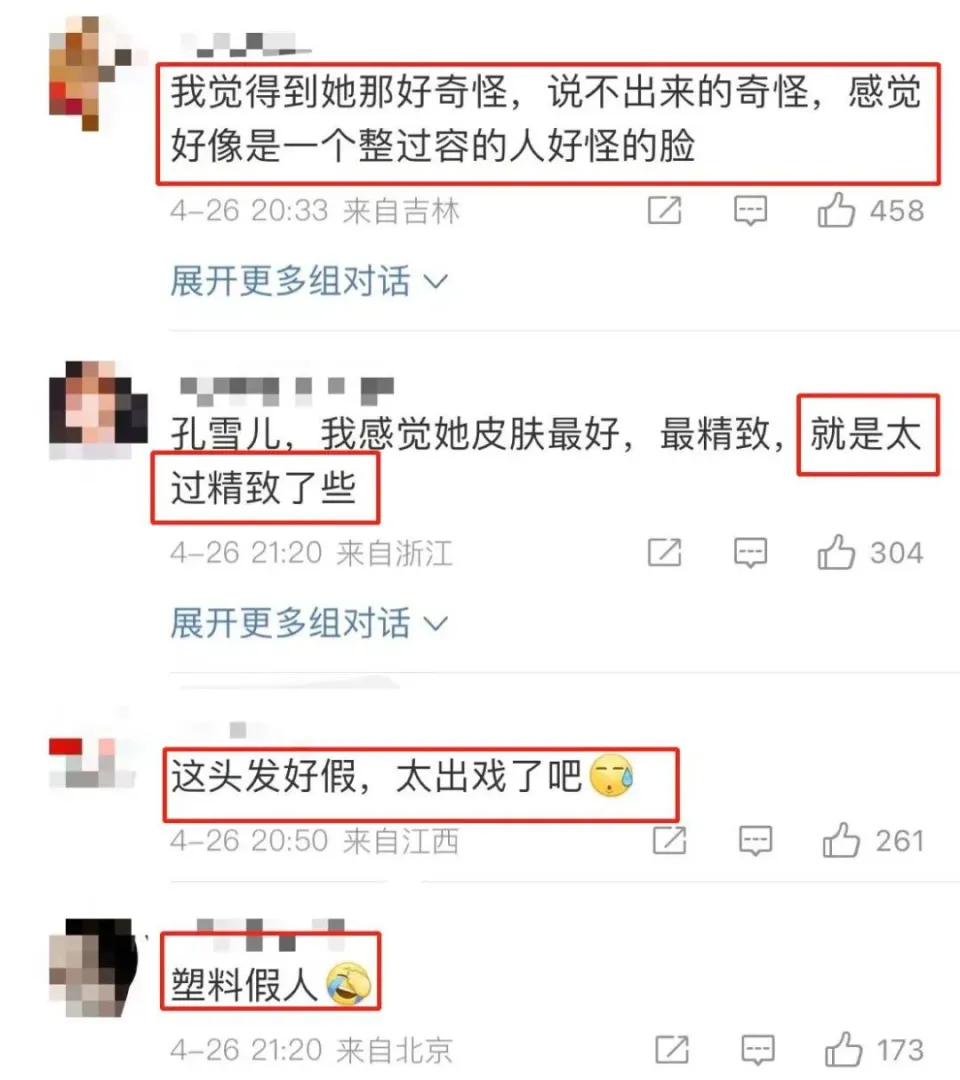The height and width of the screenshot is (1080, 960).
Task: Reply to the comment from 浙江
Action: [x=750, y=552]
